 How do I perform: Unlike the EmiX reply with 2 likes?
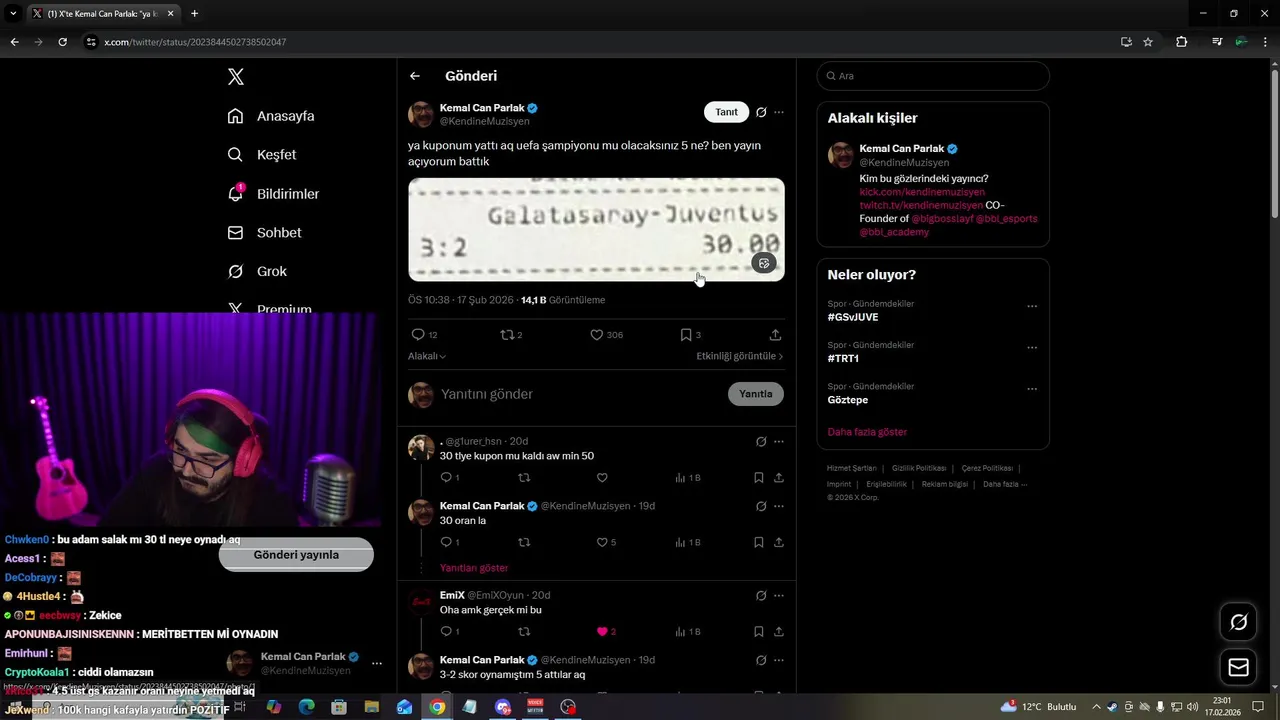(x=602, y=632)
